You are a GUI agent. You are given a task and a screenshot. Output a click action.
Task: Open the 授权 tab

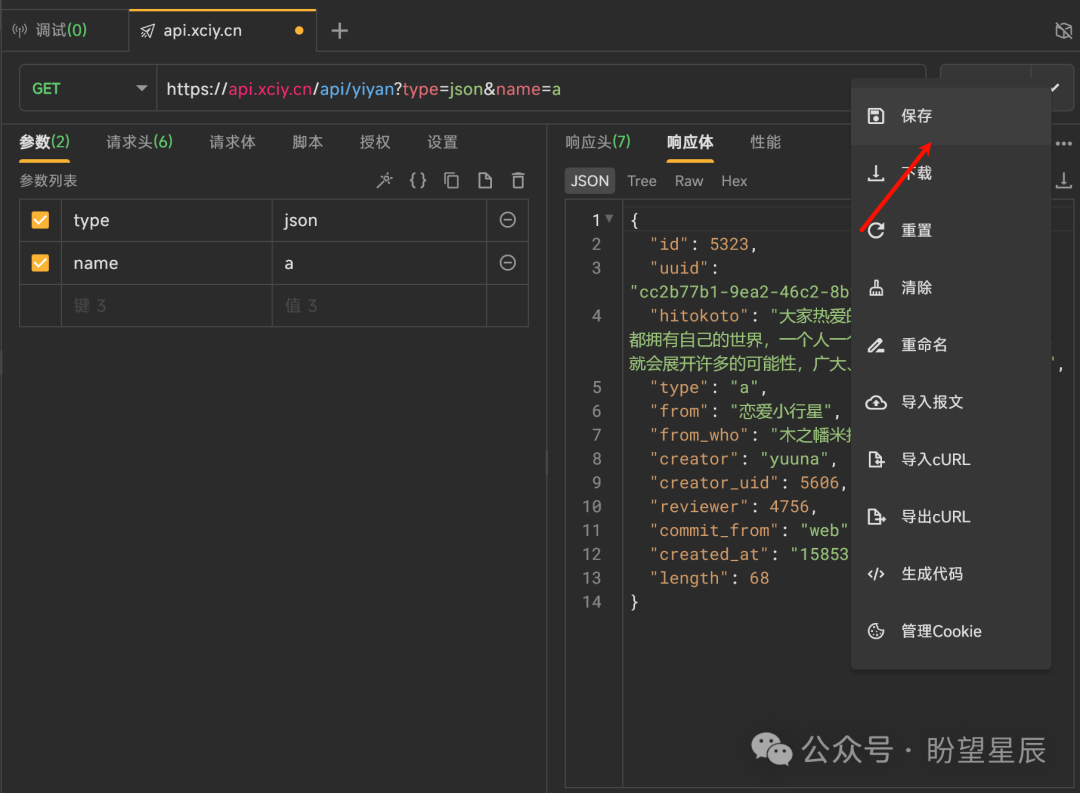(x=375, y=142)
